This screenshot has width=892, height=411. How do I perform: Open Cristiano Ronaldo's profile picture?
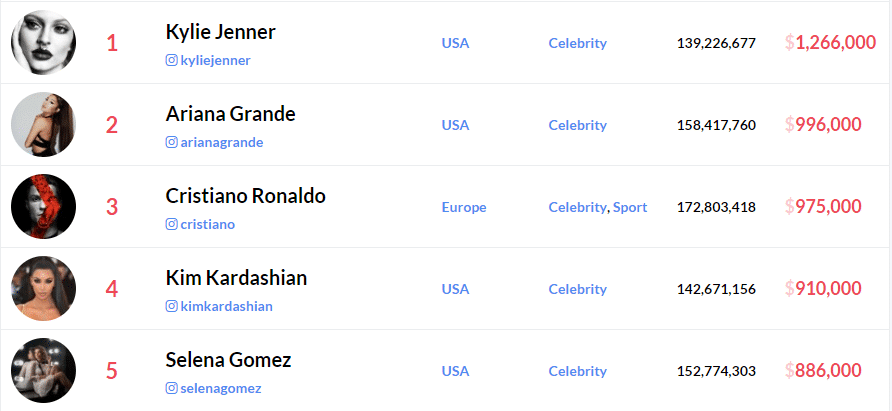point(43,207)
